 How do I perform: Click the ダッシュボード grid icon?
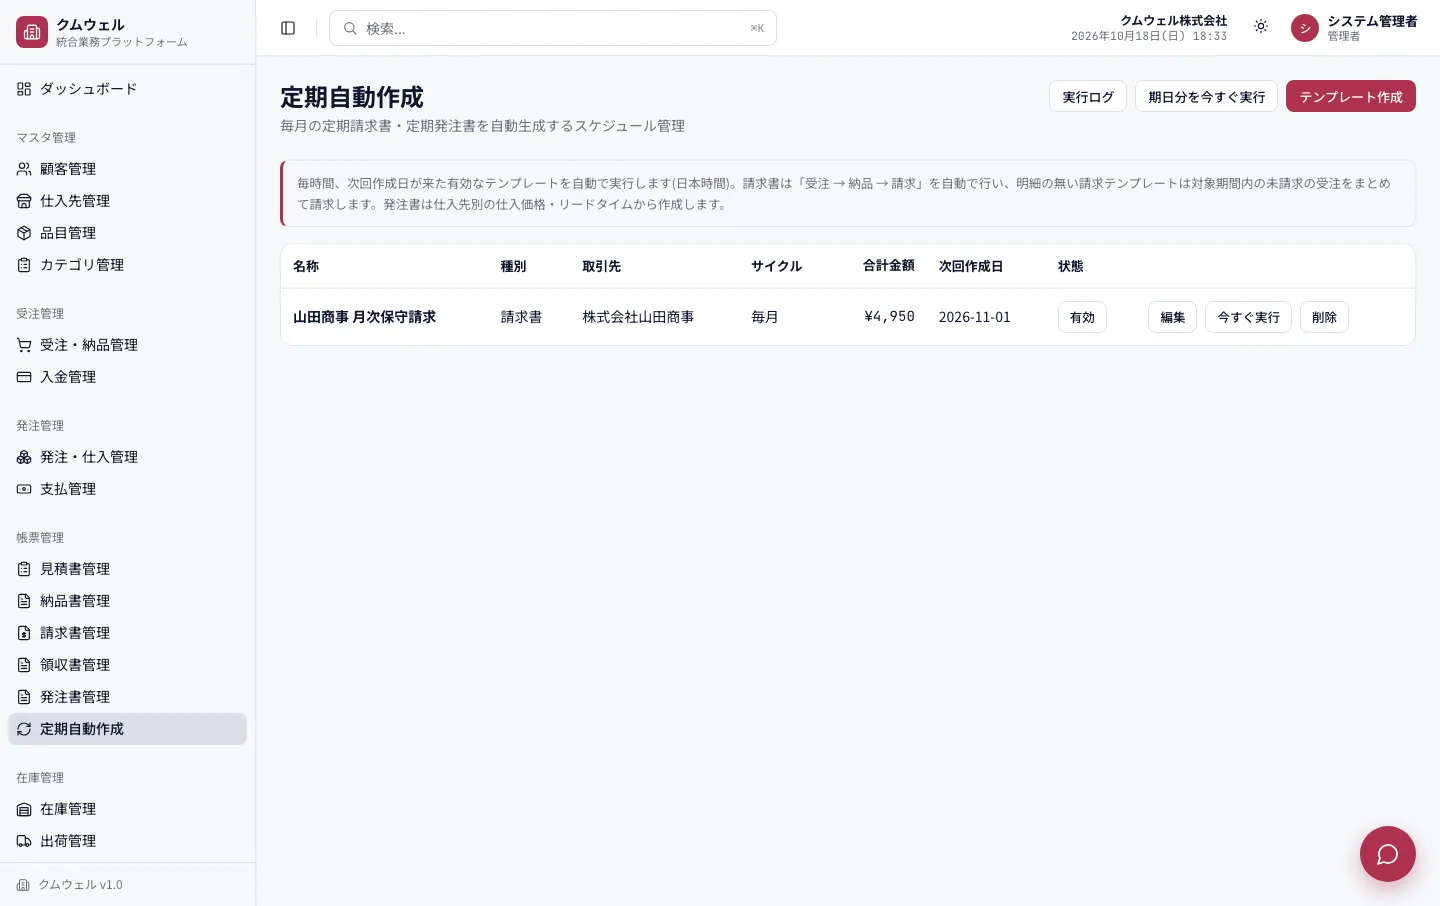tap(24, 89)
